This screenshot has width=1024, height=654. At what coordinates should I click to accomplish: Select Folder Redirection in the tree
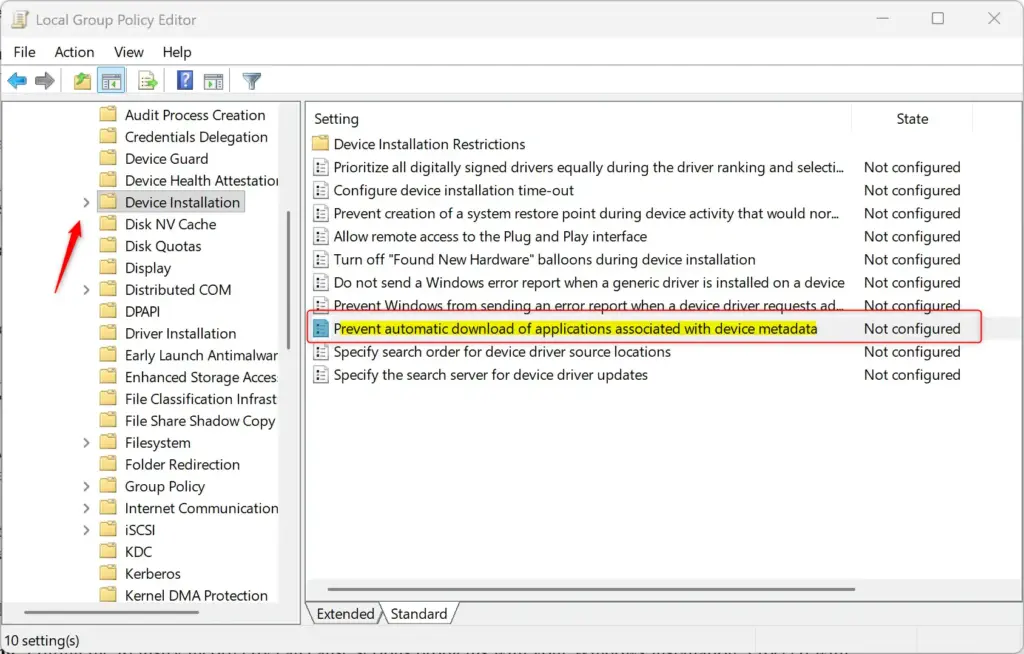coord(182,465)
